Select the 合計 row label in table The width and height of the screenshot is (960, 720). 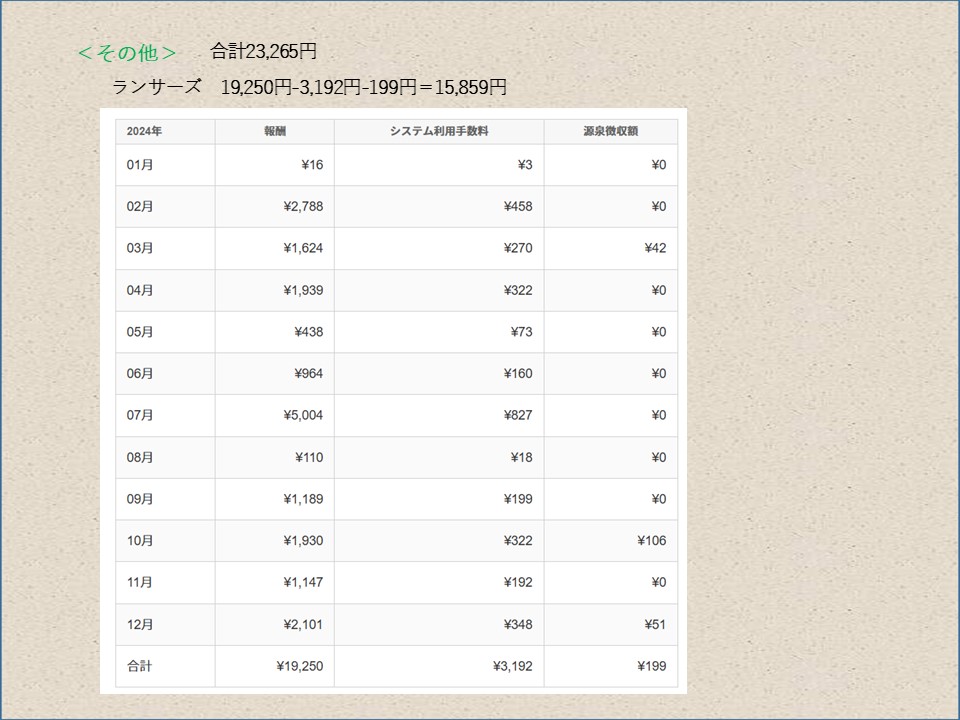point(140,666)
